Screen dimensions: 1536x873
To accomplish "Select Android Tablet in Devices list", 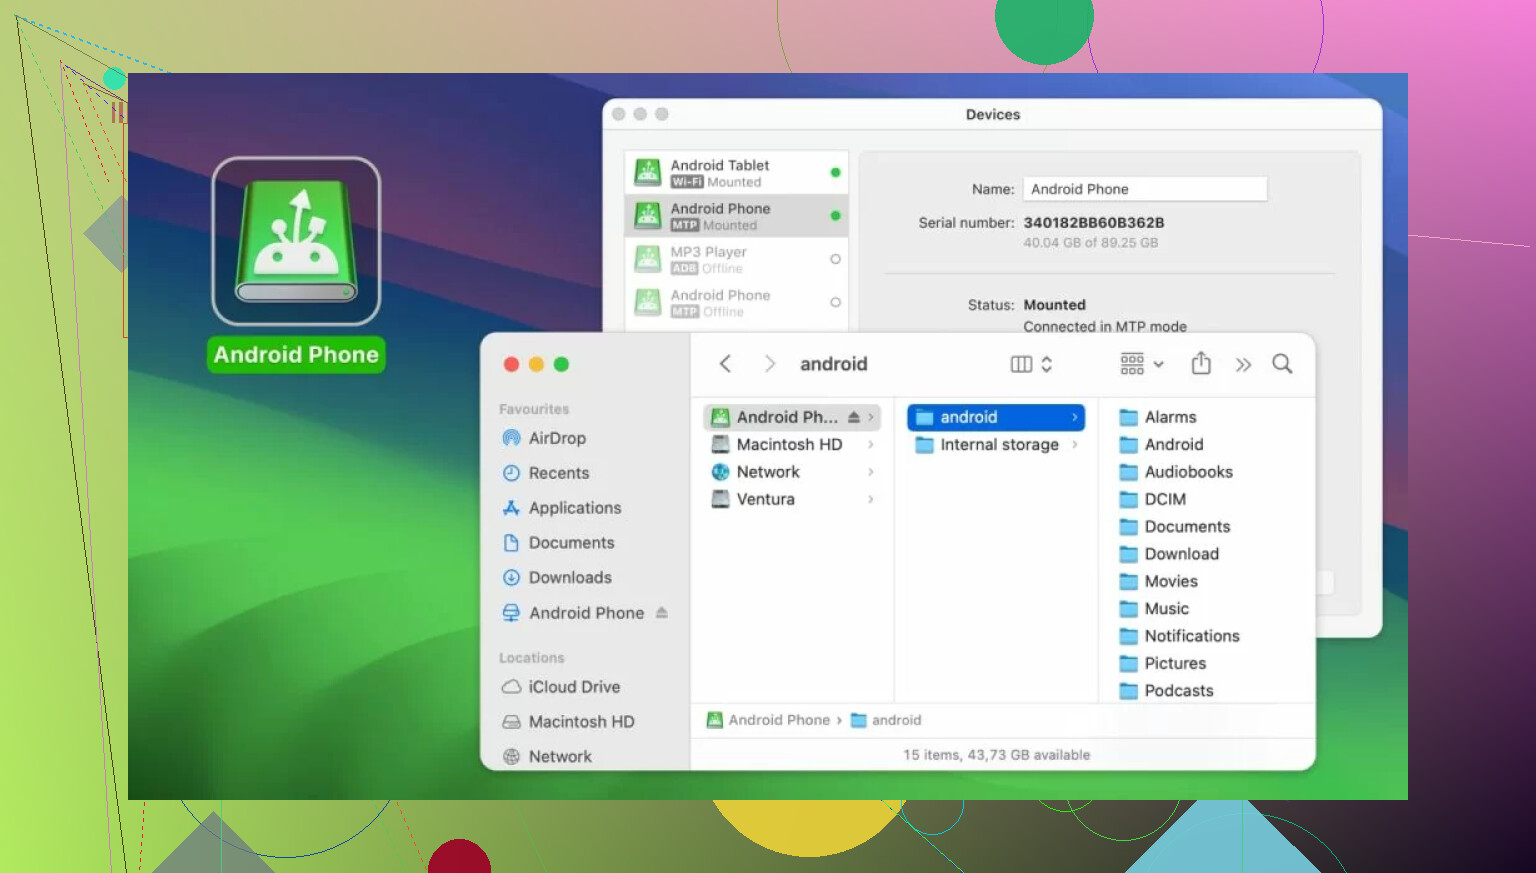I will (736, 173).
